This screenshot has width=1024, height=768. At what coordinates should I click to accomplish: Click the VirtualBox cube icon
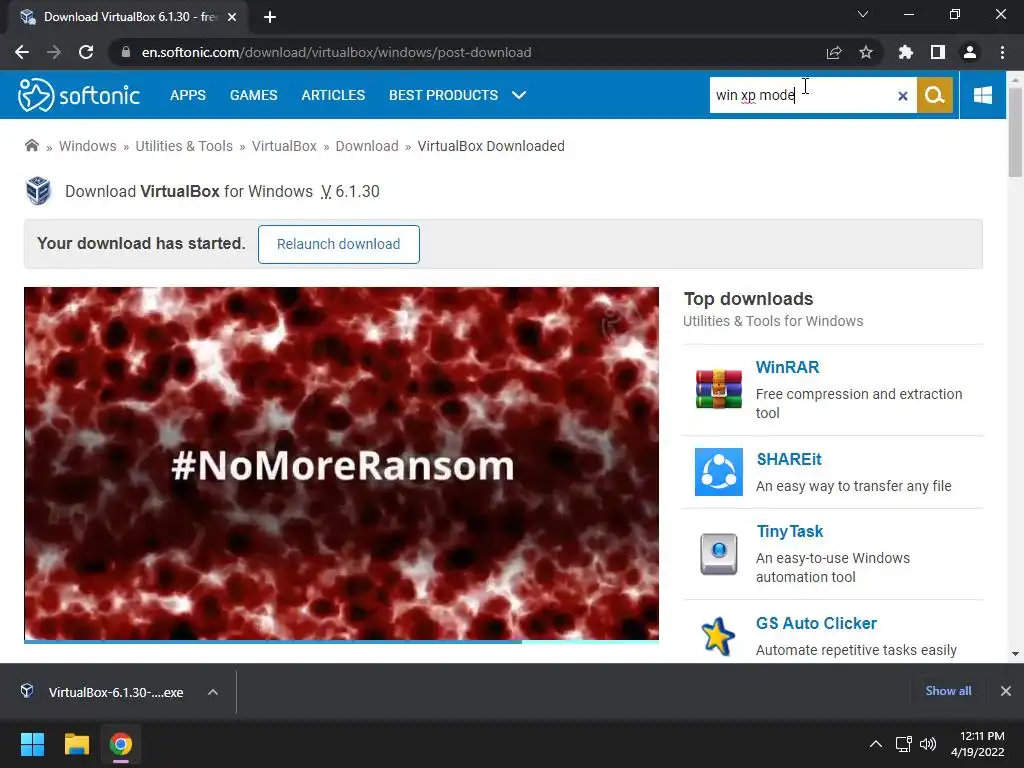[x=38, y=191]
